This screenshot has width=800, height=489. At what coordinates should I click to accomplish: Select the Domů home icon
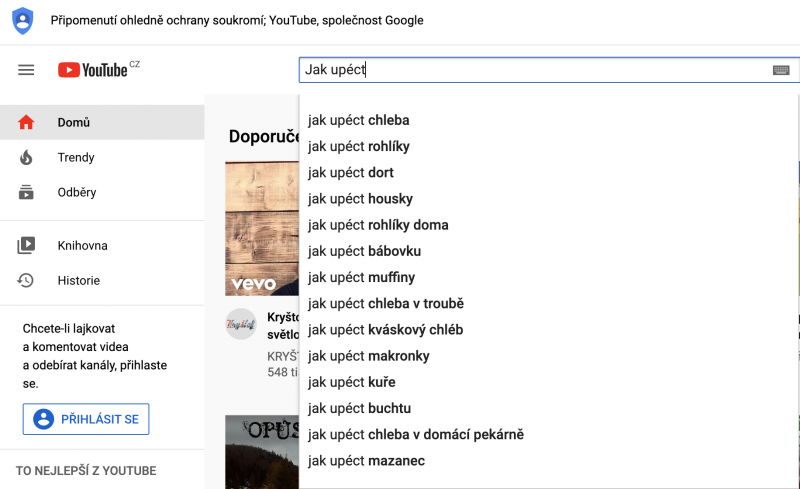[26, 123]
